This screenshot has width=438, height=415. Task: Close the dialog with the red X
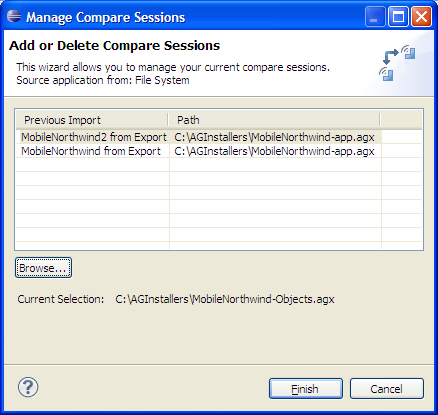tap(421, 17)
